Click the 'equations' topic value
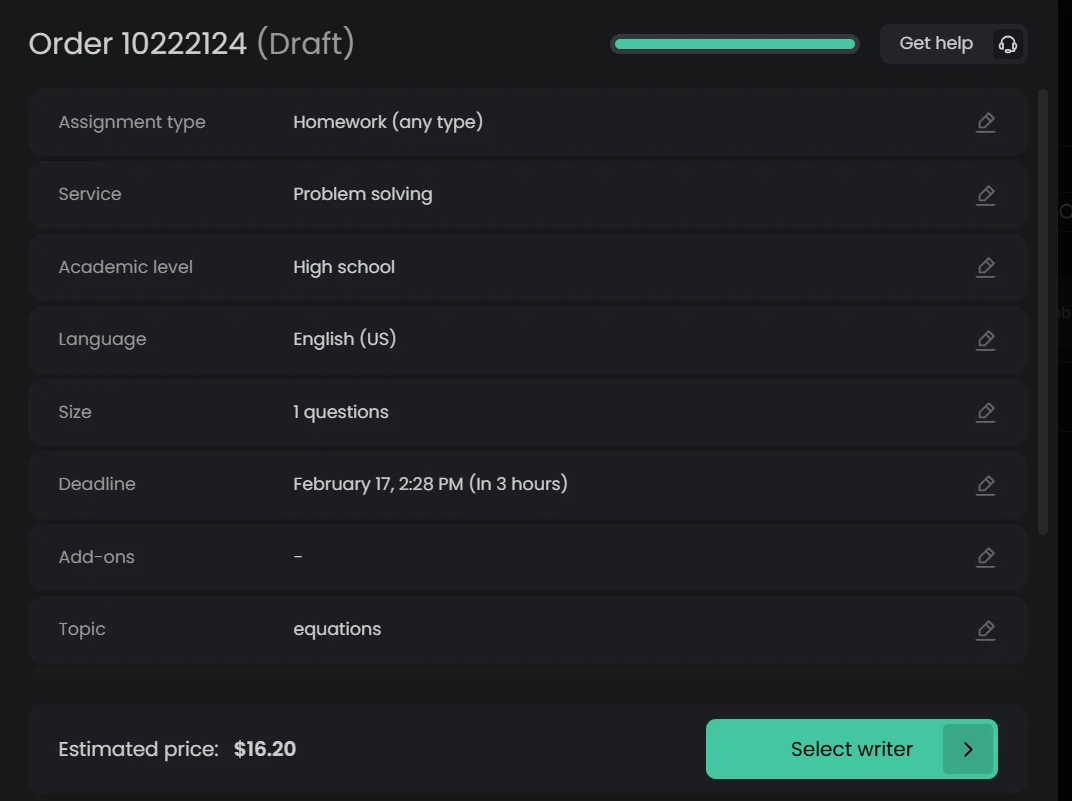 pyautogui.click(x=337, y=629)
